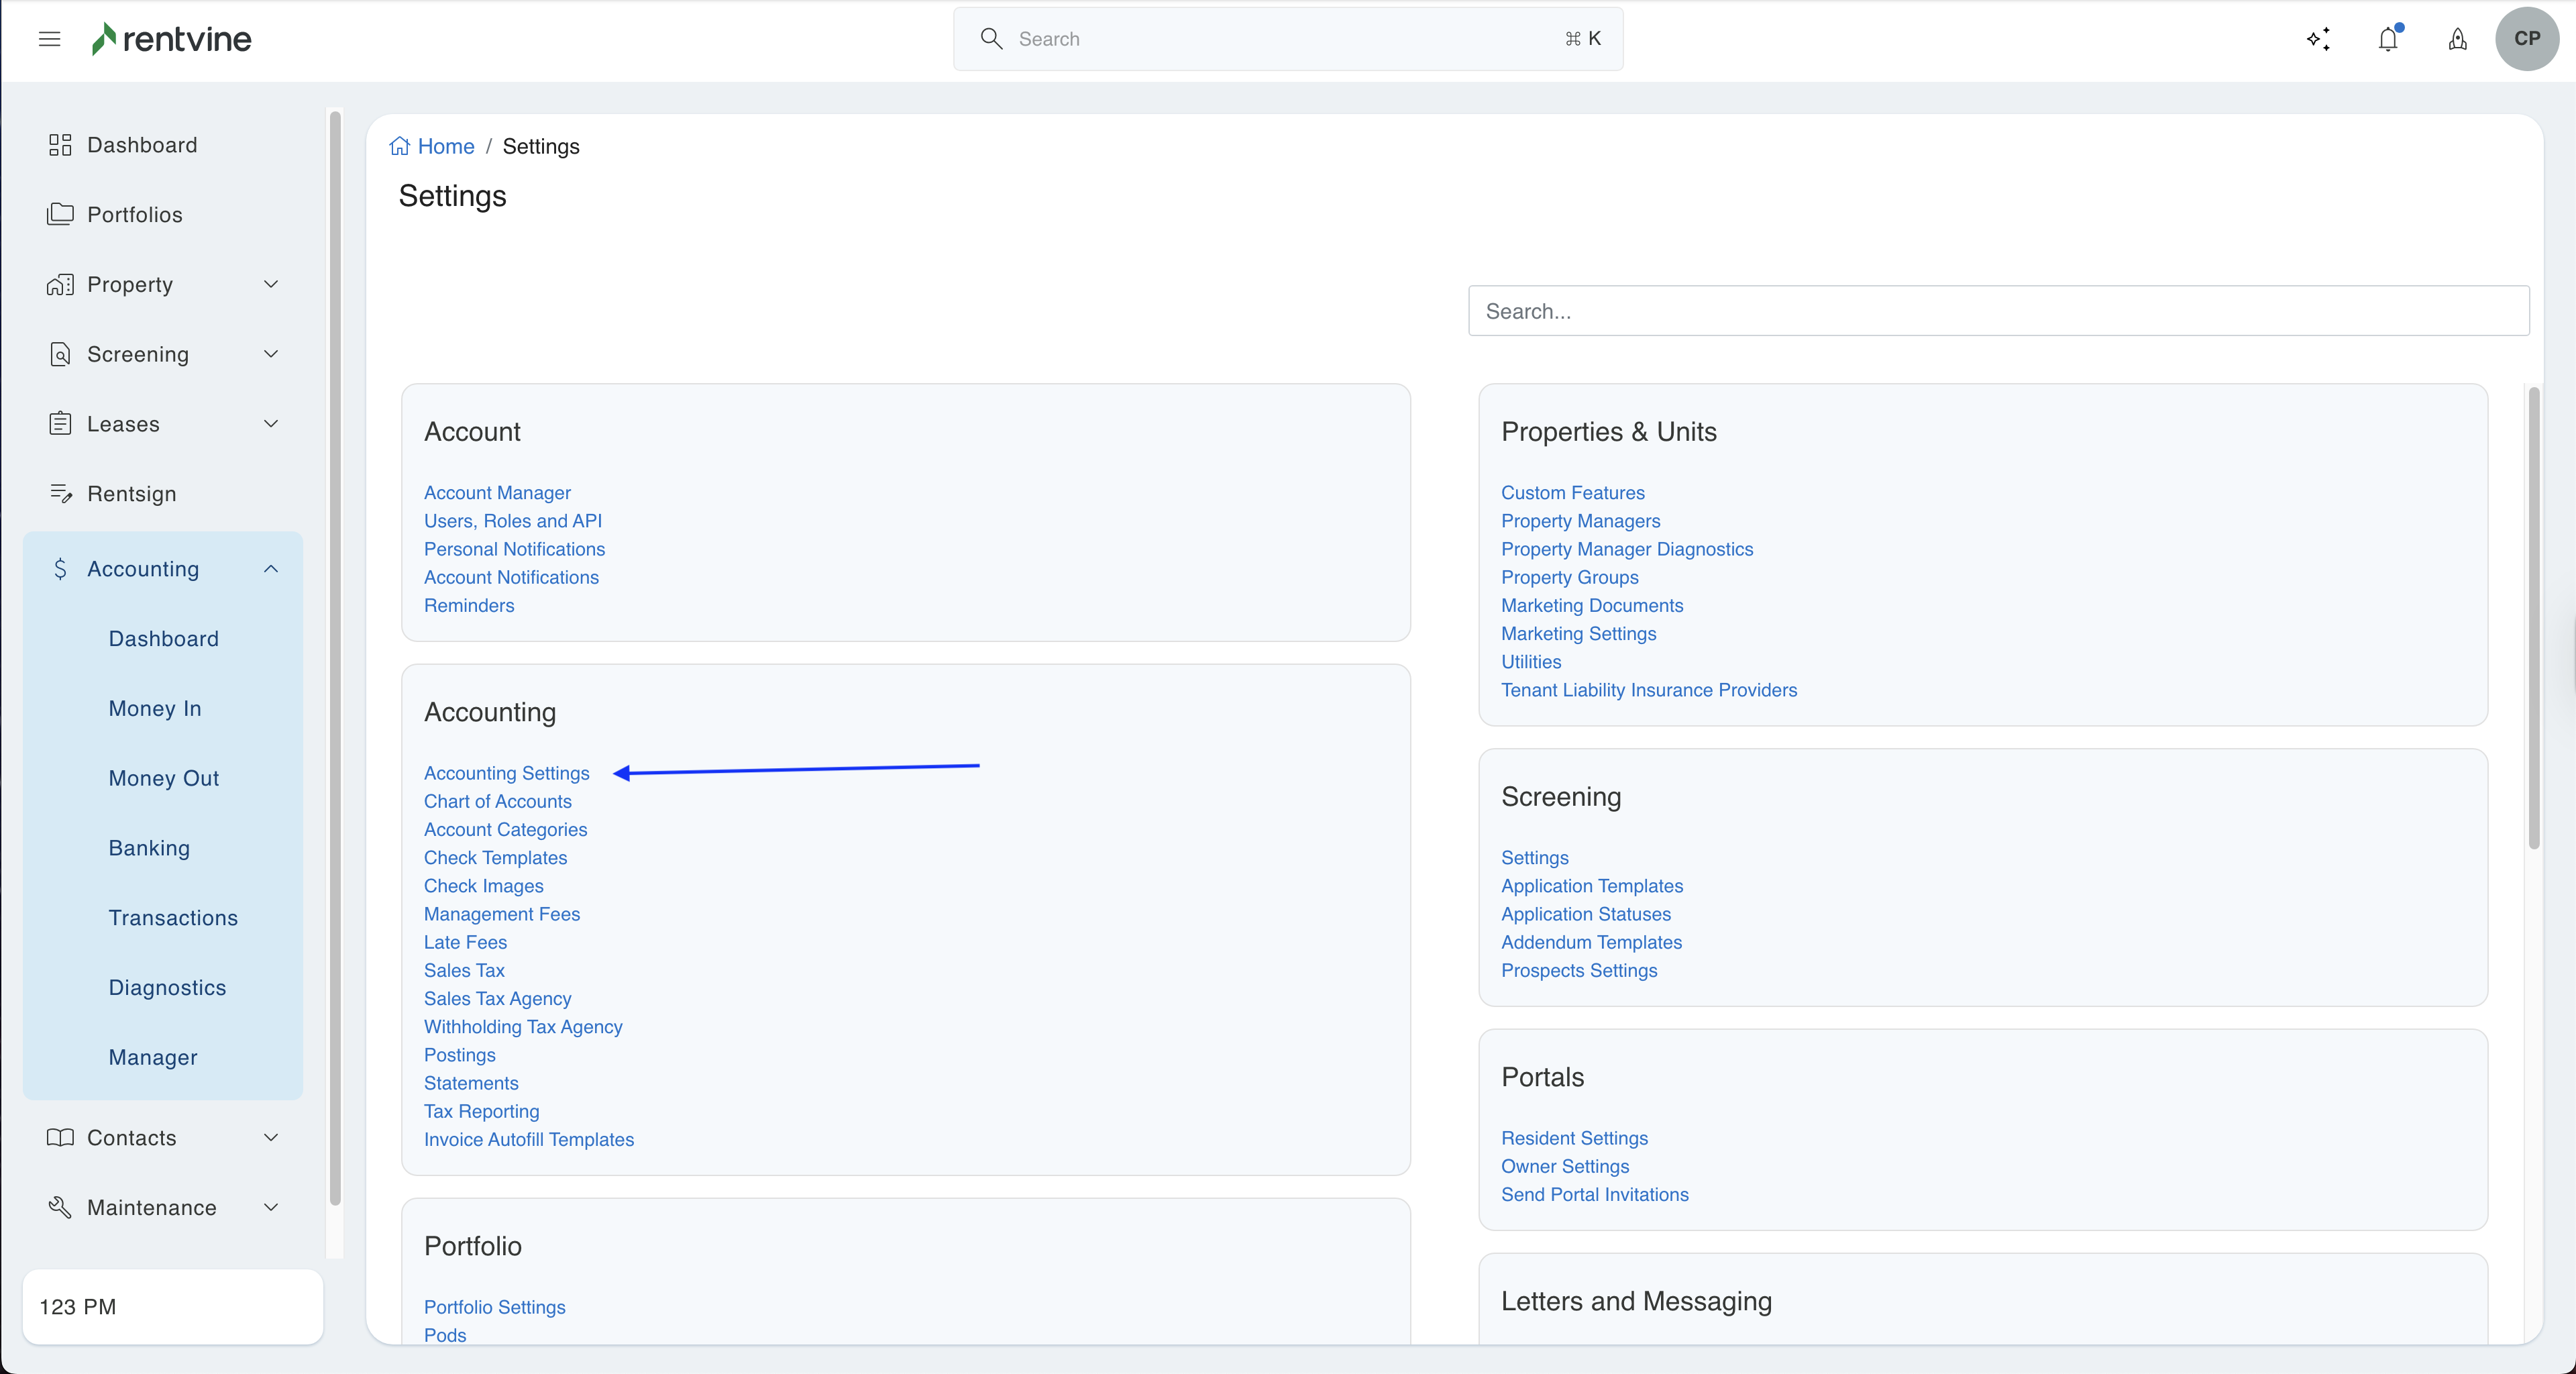Select Banking in the sidebar submenu
The image size is (2576, 1374).
[149, 848]
